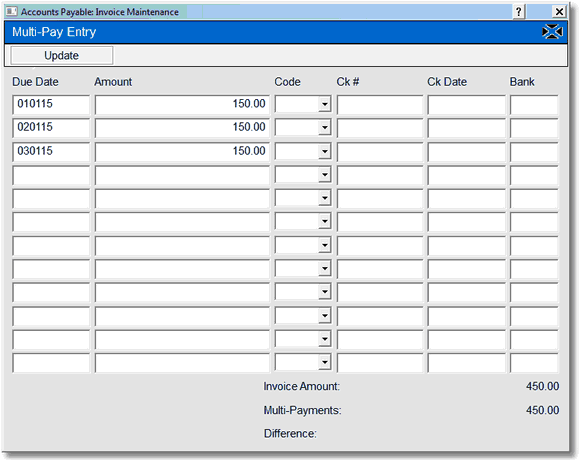Click the Update button
This screenshot has height=463, width=581.
(x=62, y=56)
